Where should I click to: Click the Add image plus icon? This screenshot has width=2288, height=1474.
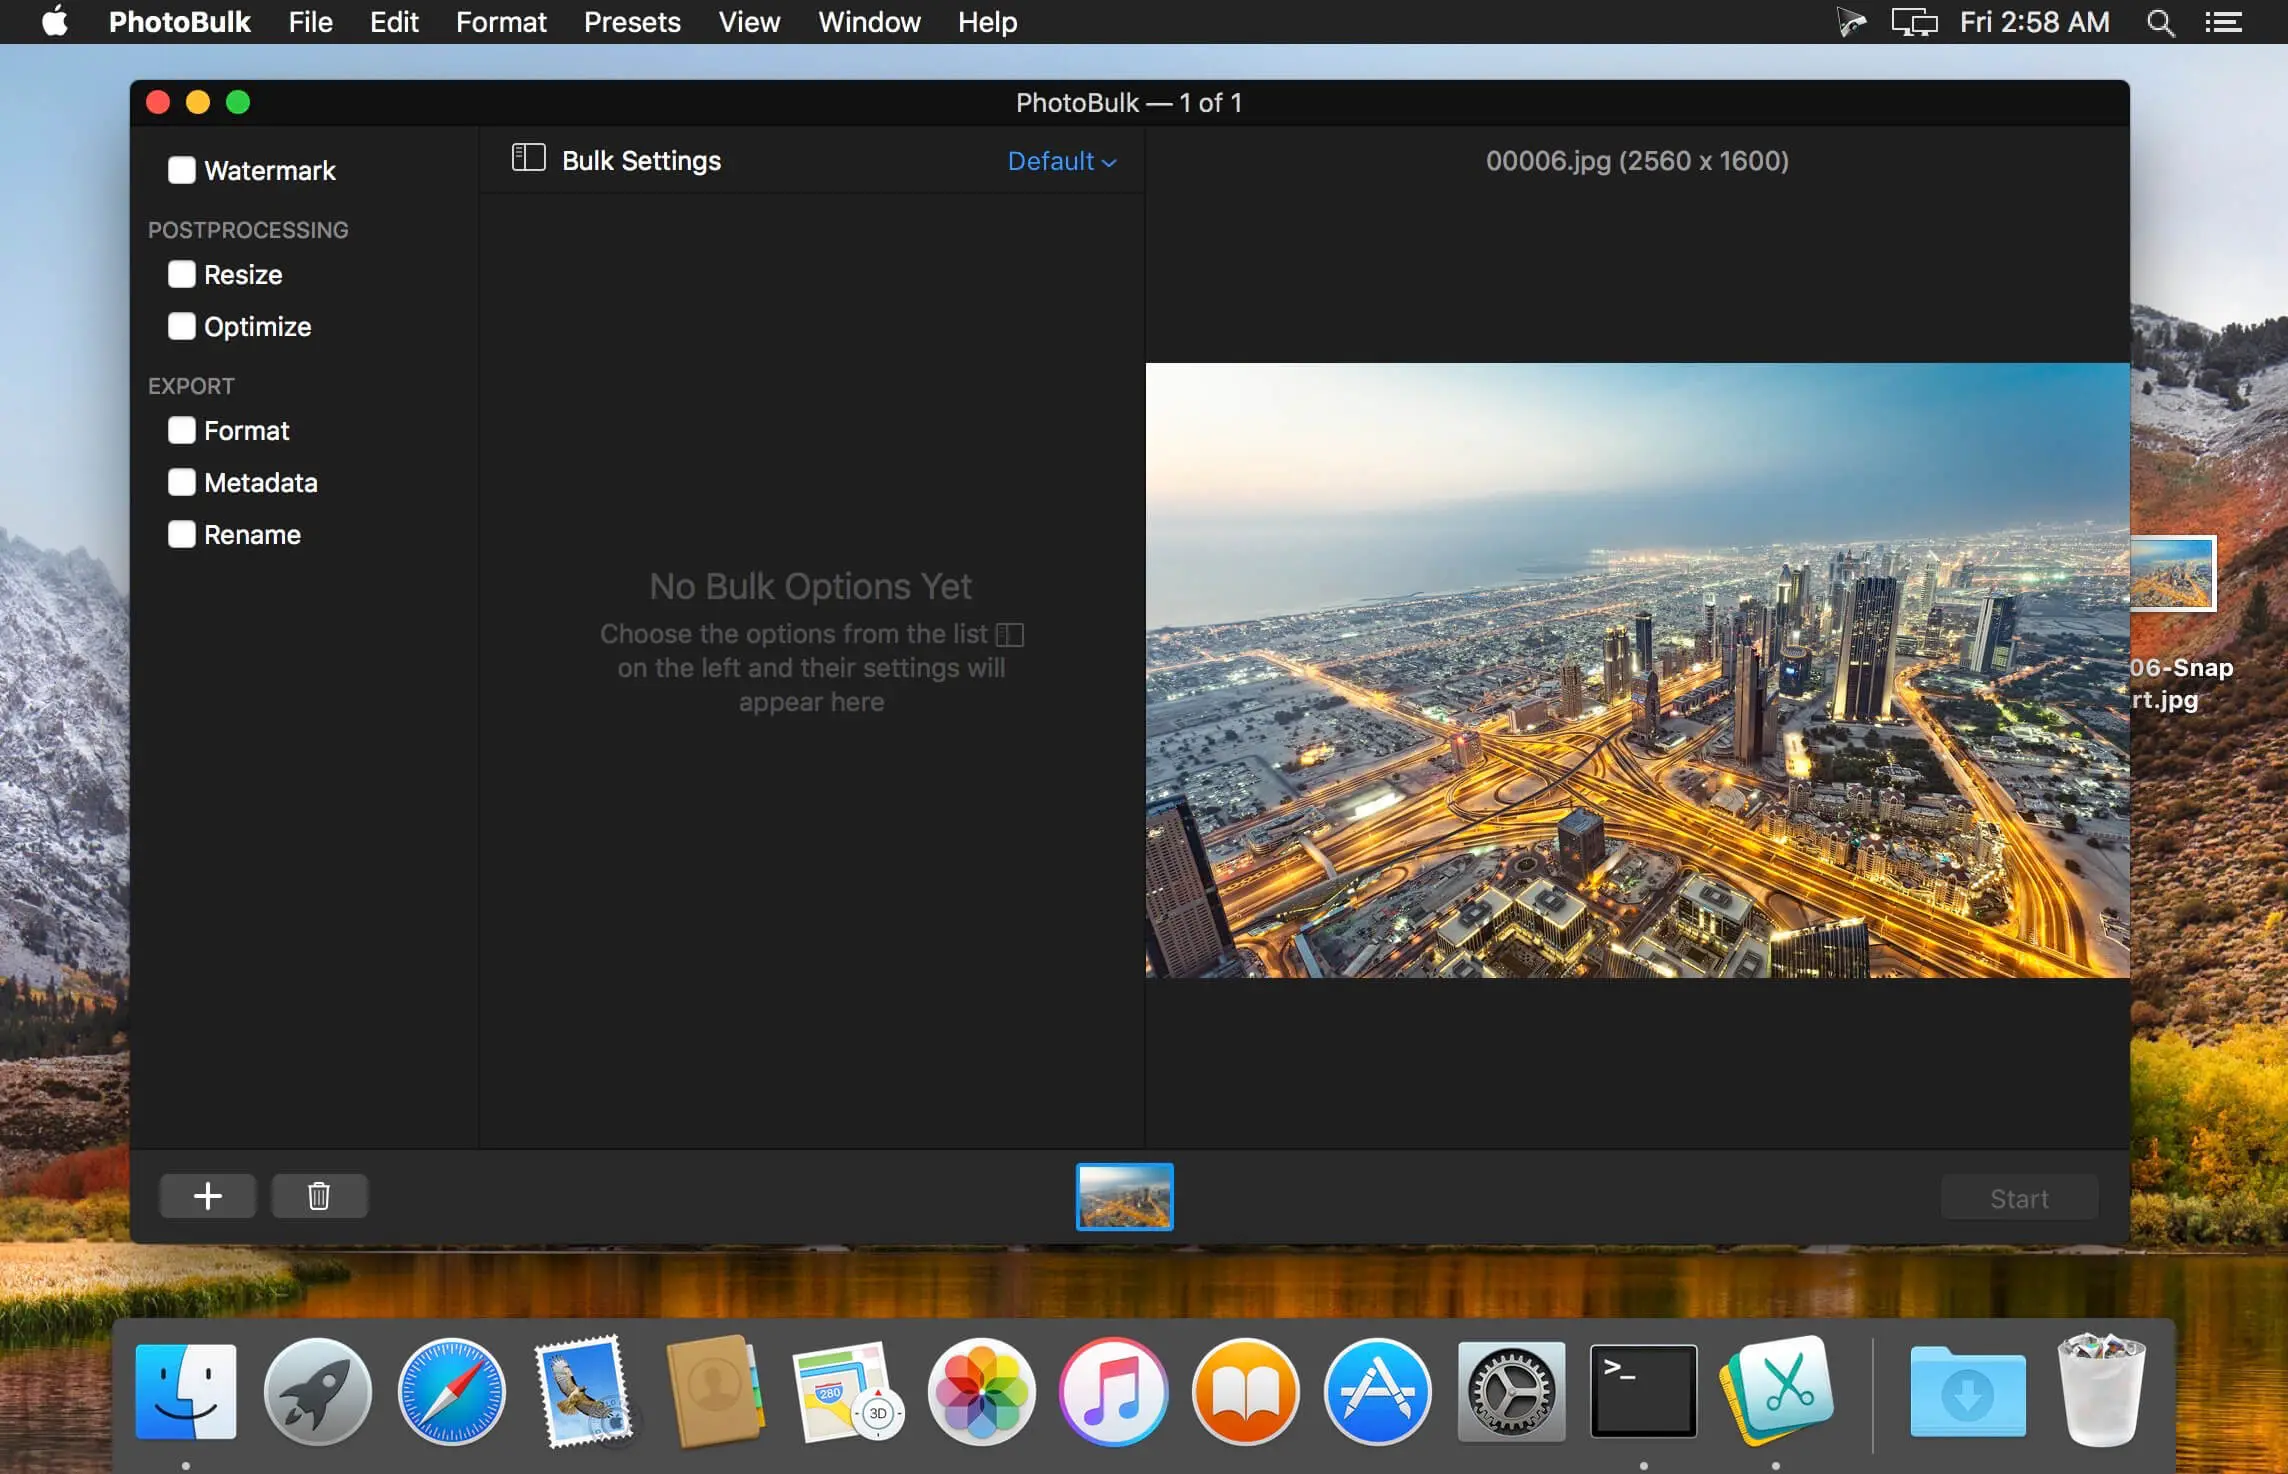pos(207,1196)
